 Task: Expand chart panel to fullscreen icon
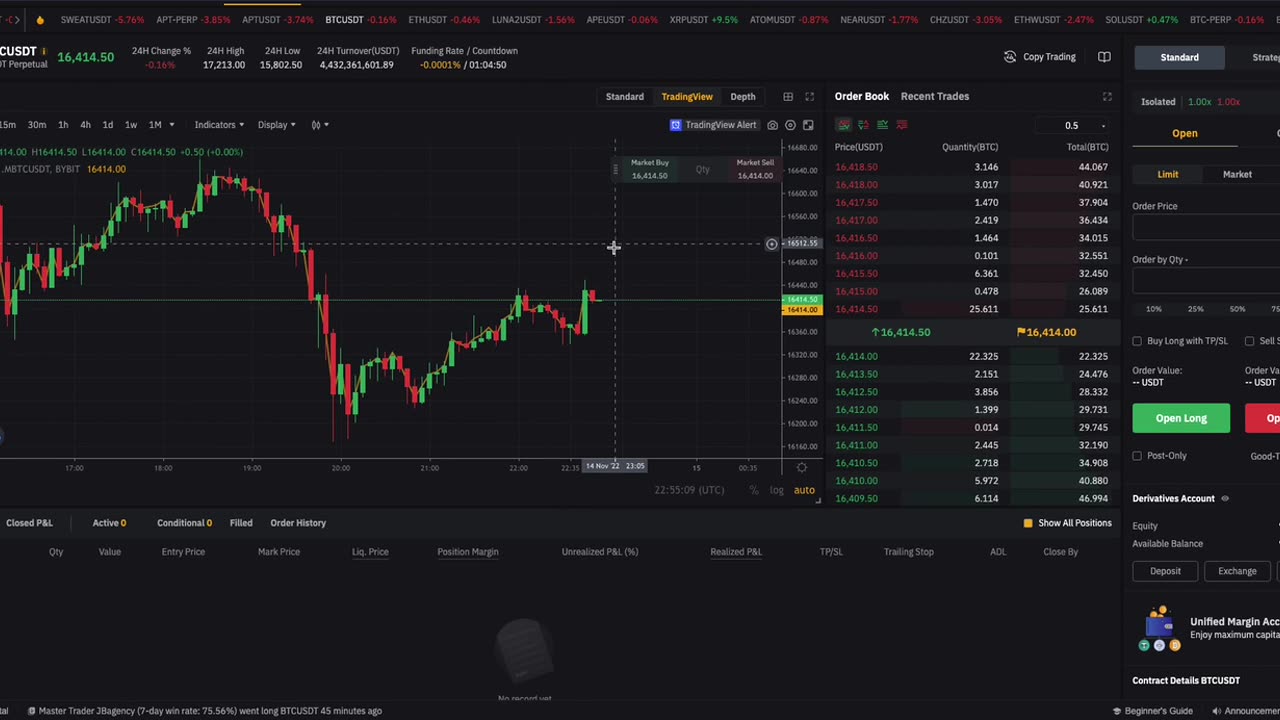point(809,97)
